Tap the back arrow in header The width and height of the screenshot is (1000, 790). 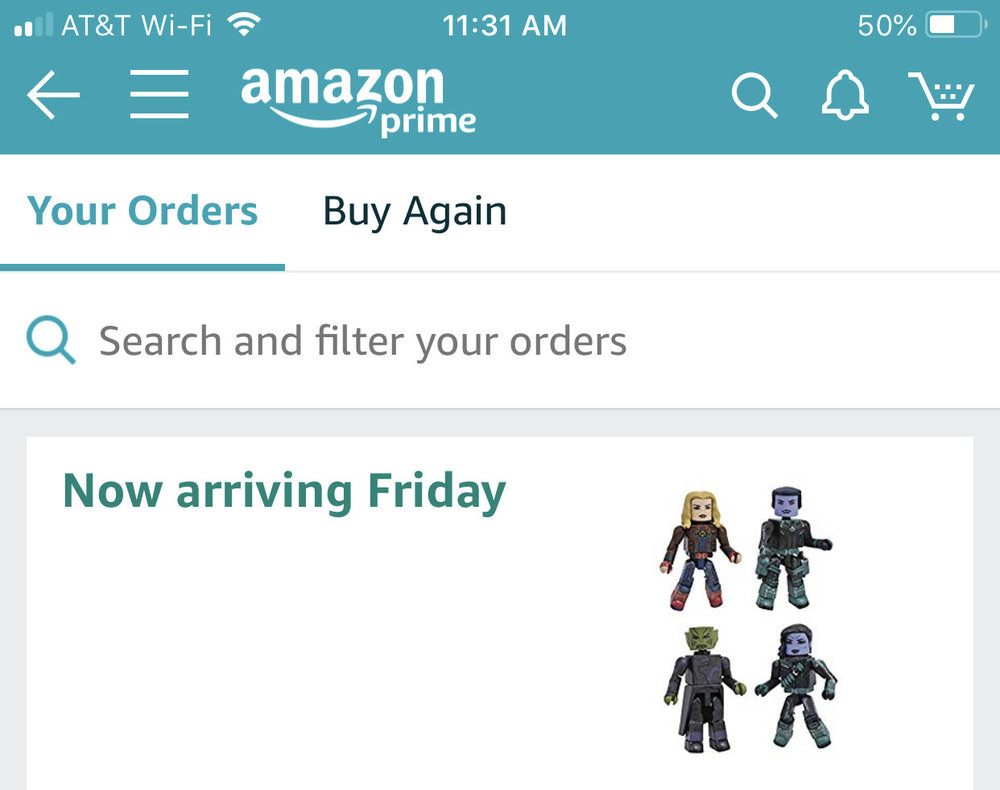[x=53, y=97]
